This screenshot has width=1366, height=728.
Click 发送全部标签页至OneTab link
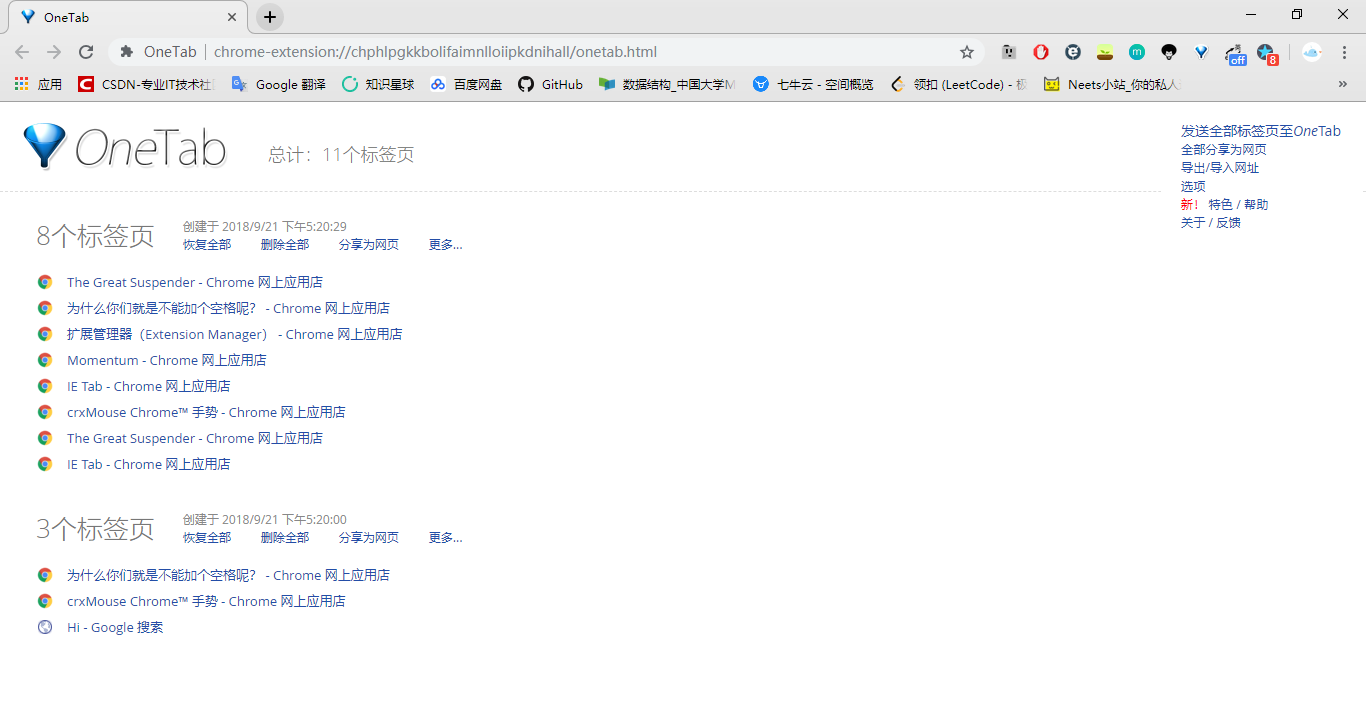tap(1260, 131)
